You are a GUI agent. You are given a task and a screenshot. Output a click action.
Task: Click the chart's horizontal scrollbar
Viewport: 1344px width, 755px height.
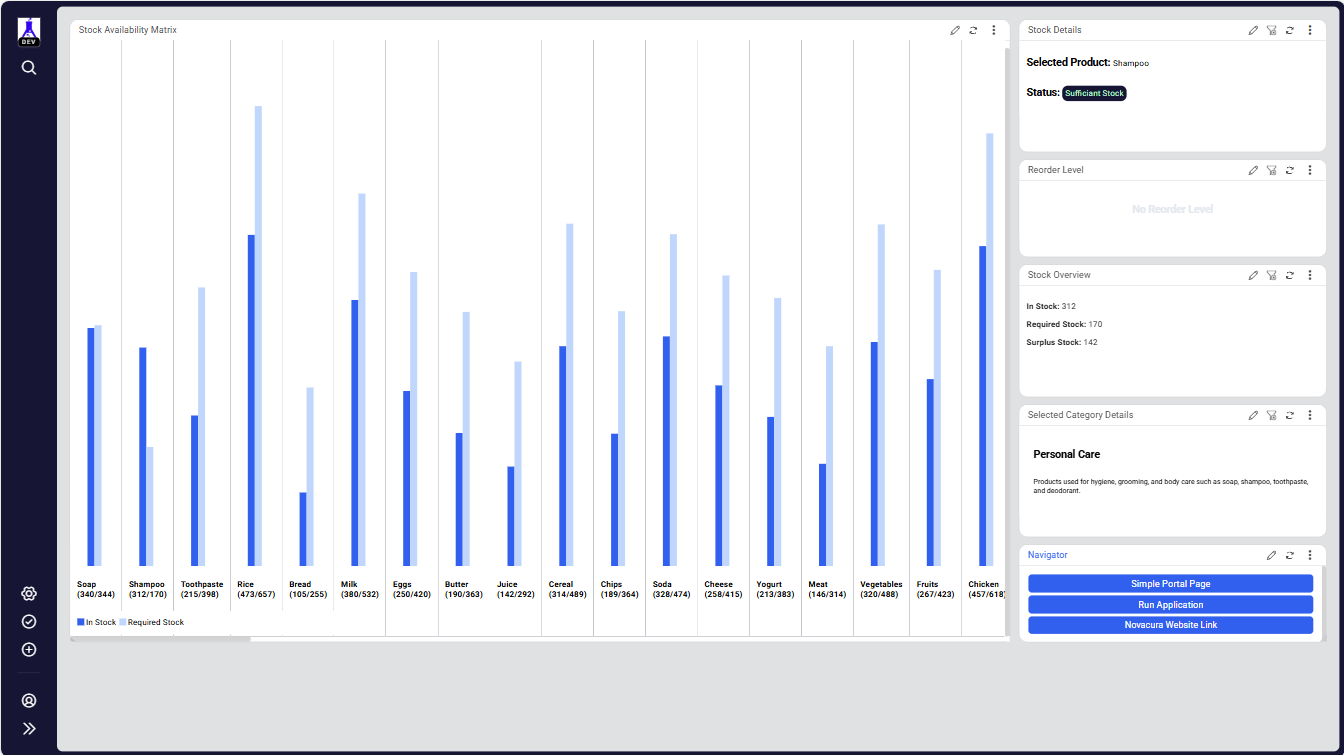coord(160,639)
